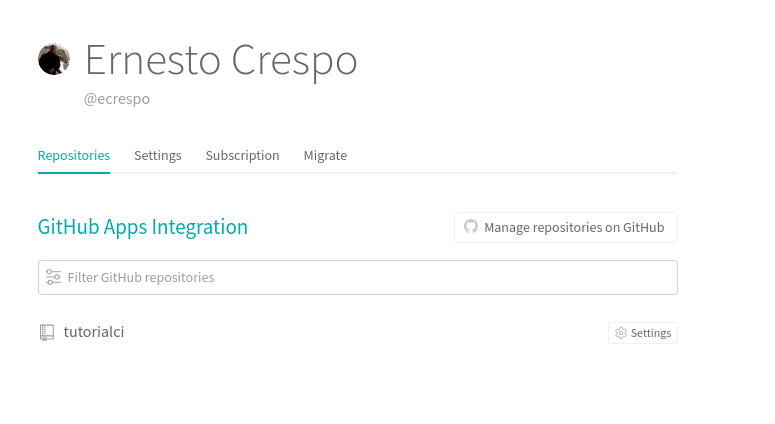The image size is (775, 424).
Task: Switch to the Repositories tab
Action: 74,156
